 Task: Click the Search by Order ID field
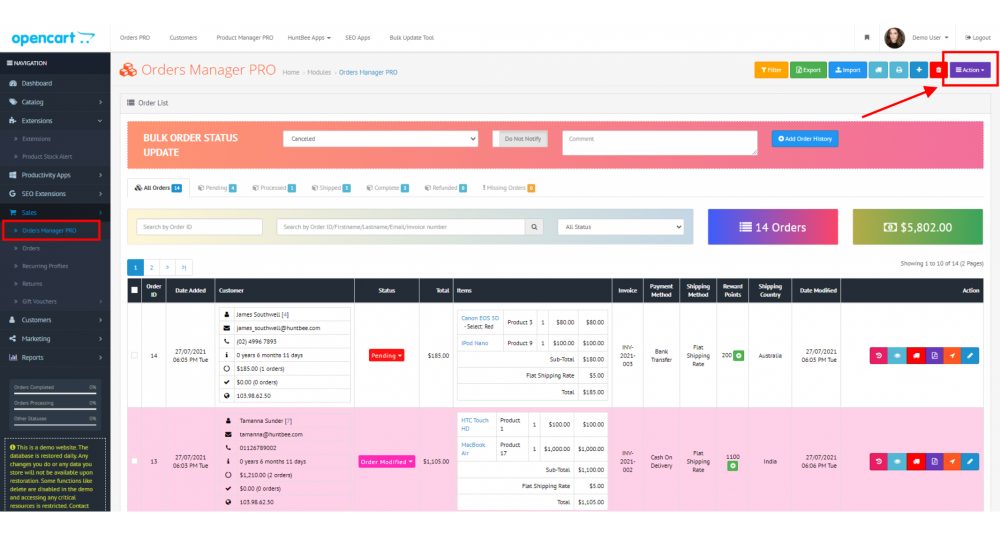(x=199, y=227)
